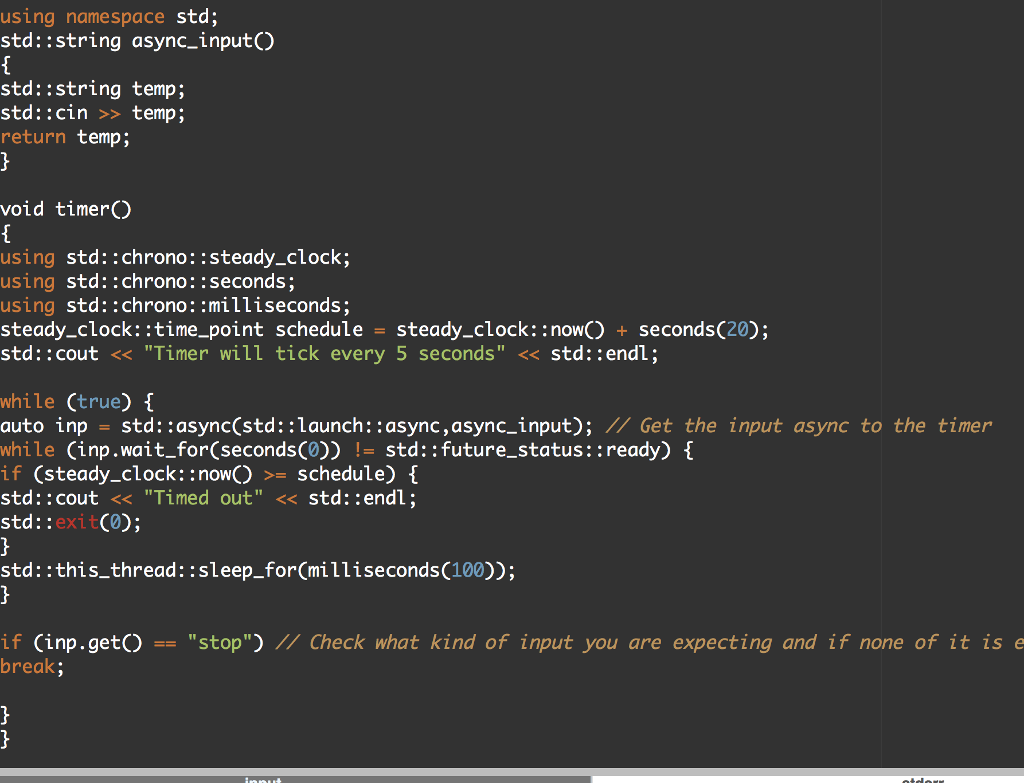Image resolution: width=1024 pixels, height=783 pixels.
Task: Select the "using namespace std;" line
Action: point(108,16)
